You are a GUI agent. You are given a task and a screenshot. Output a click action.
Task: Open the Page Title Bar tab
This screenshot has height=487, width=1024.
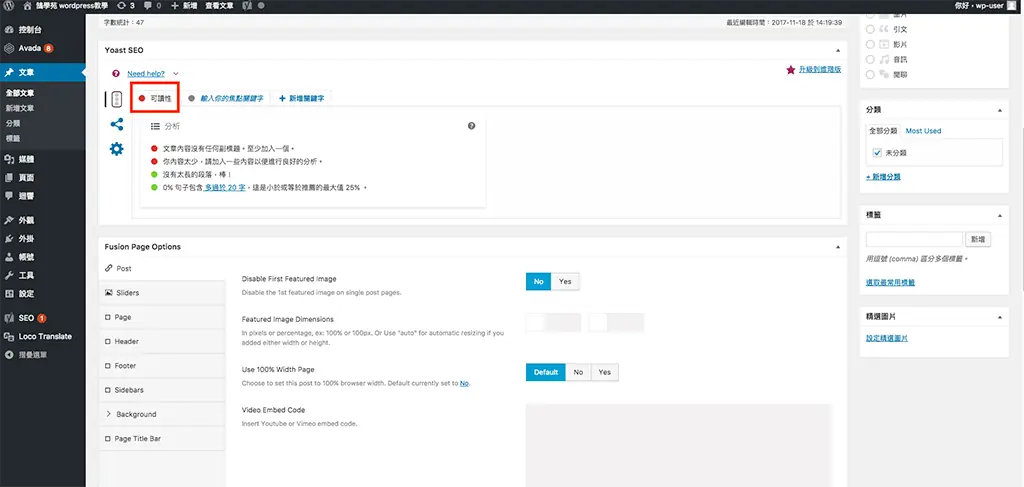(162, 439)
